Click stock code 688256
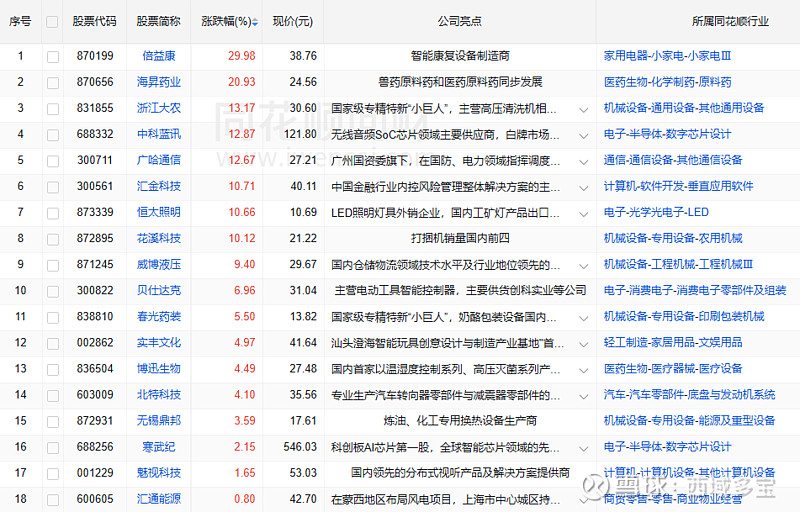800x512 pixels. [95, 447]
